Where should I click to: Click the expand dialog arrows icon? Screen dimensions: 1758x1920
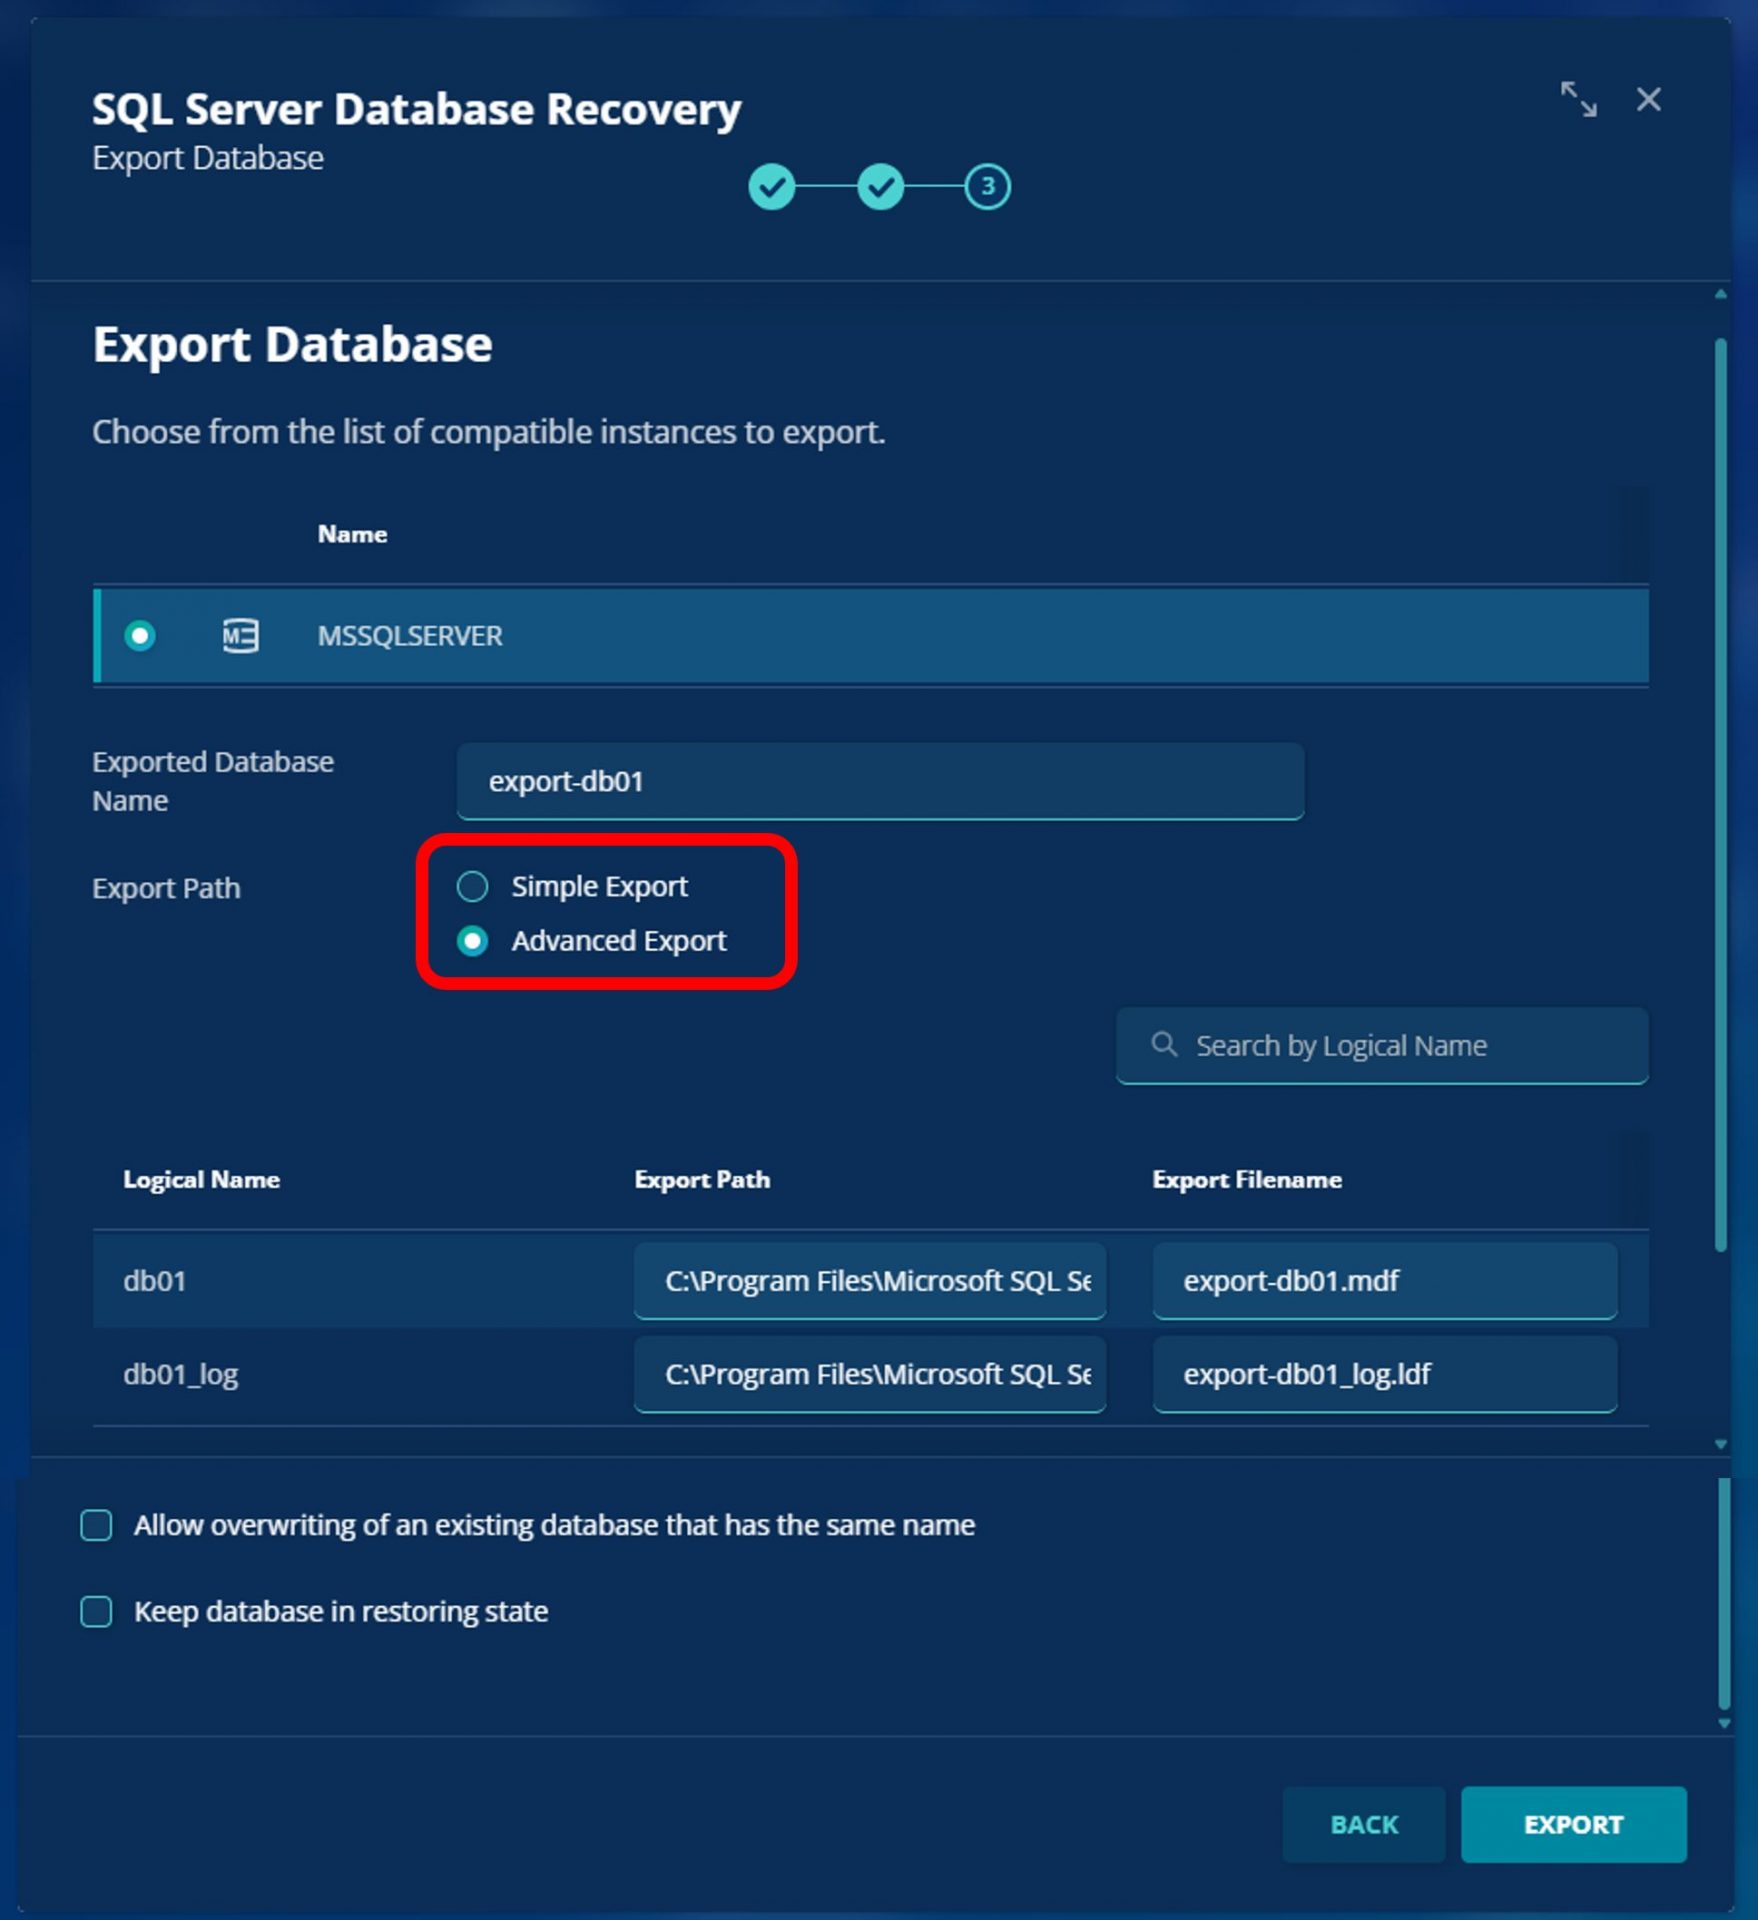1578,100
